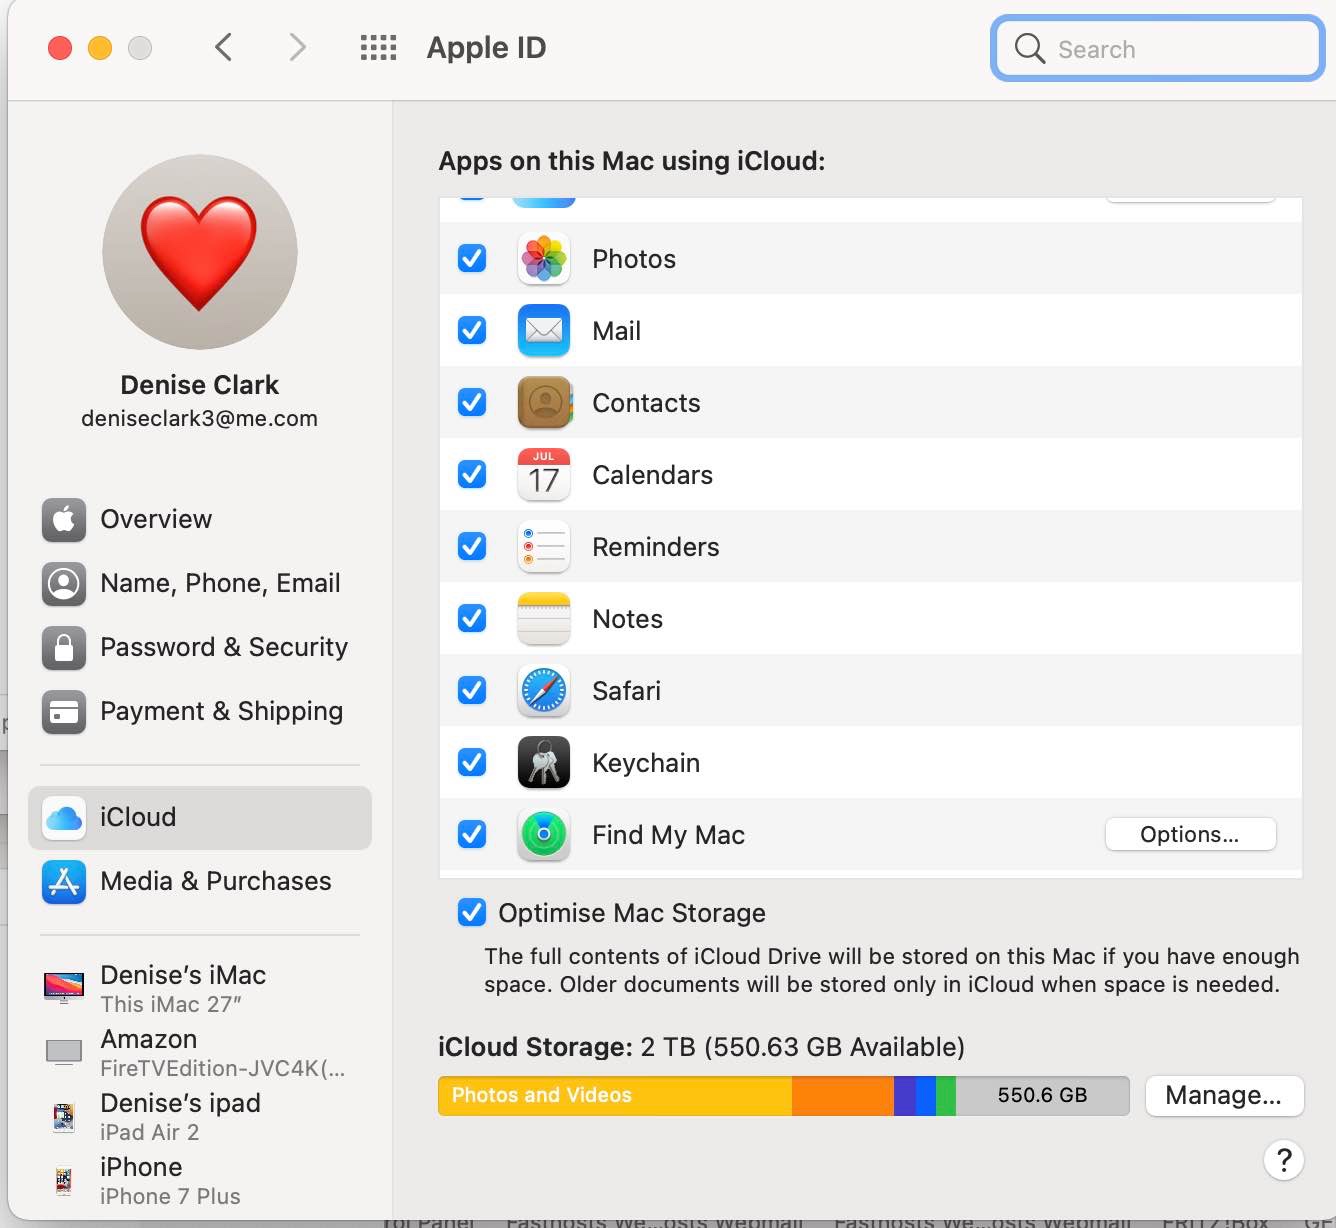Click the grey 550.6 GB free segment
Viewport: 1336px width, 1228px height.
click(1043, 1096)
